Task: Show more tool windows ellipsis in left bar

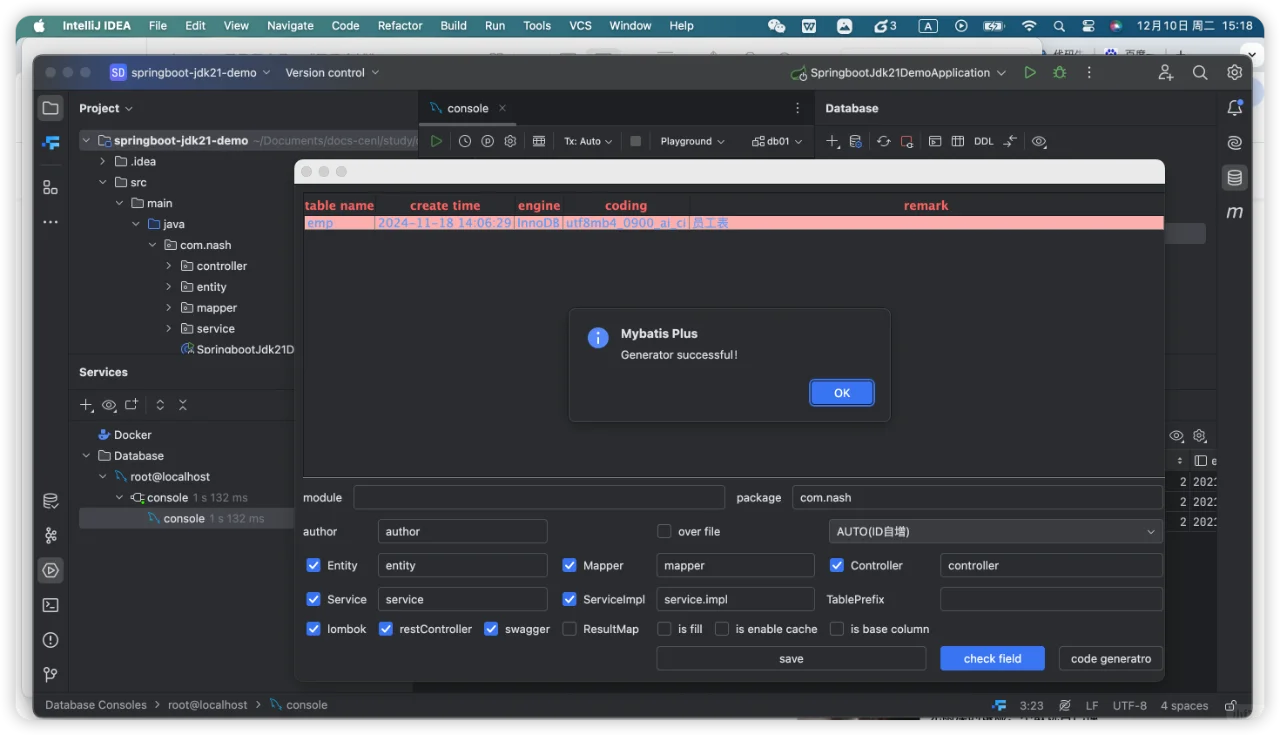Action: pyautogui.click(x=51, y=222)
